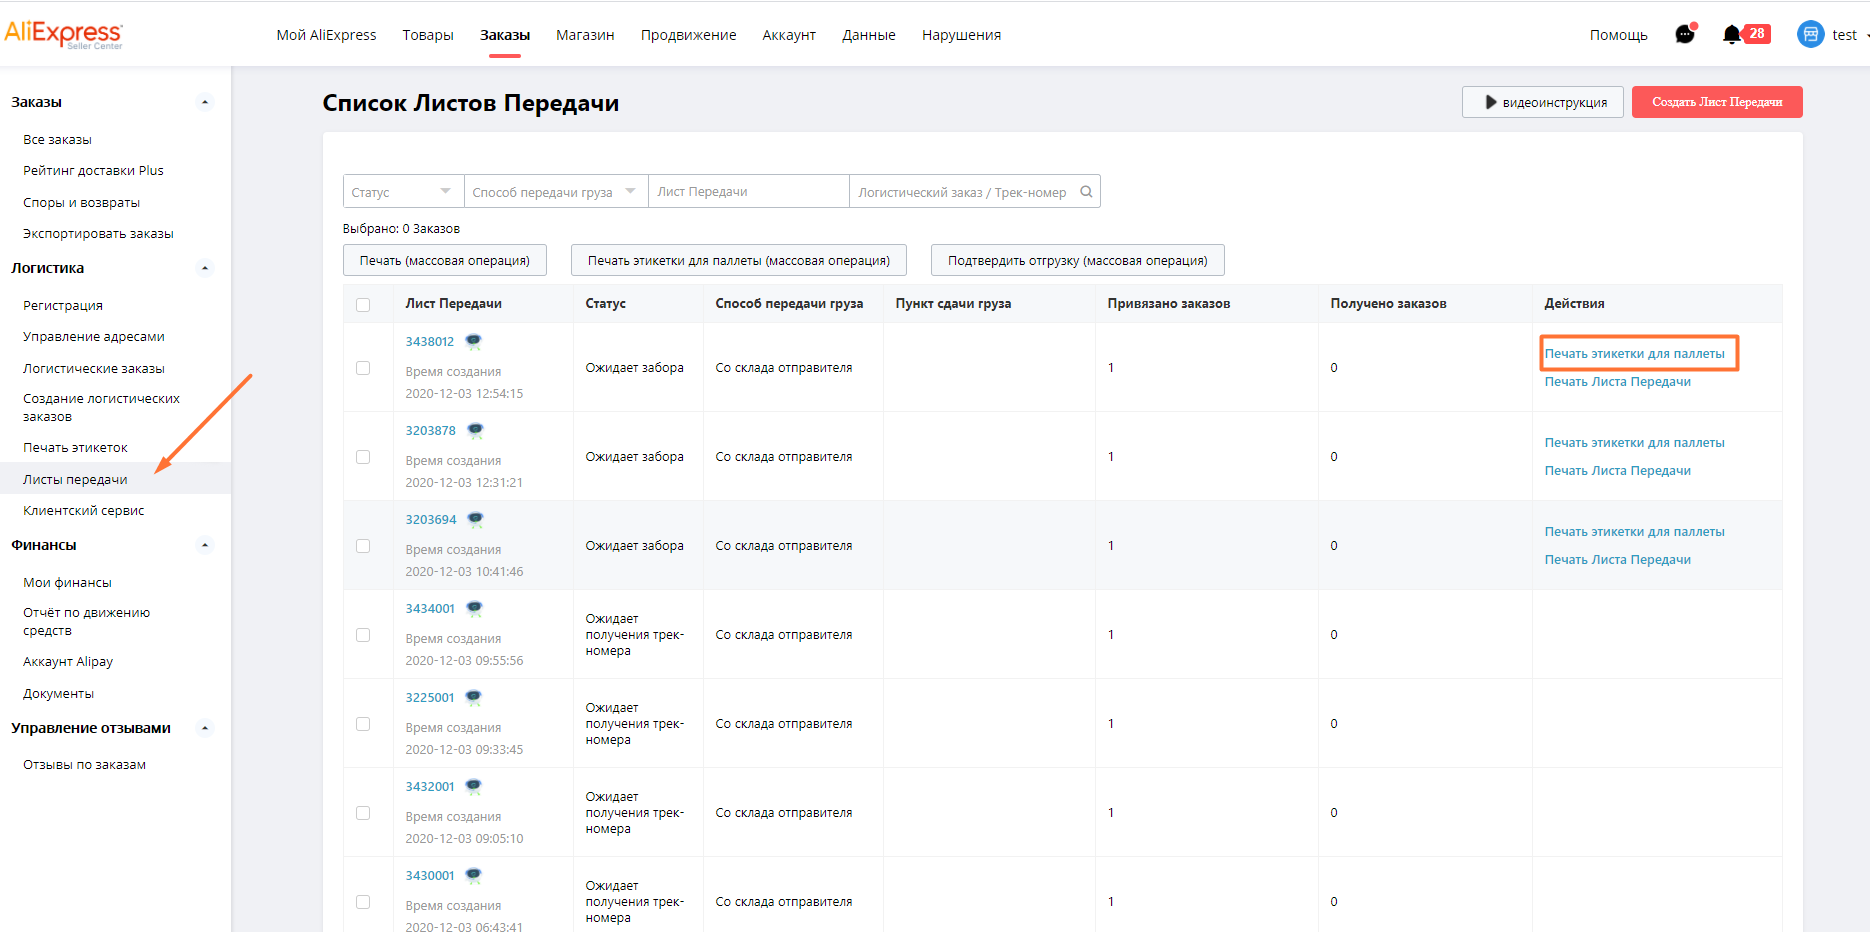
Task: Check the row checkbox for sheet 3430001
Action: click(363, 902)
